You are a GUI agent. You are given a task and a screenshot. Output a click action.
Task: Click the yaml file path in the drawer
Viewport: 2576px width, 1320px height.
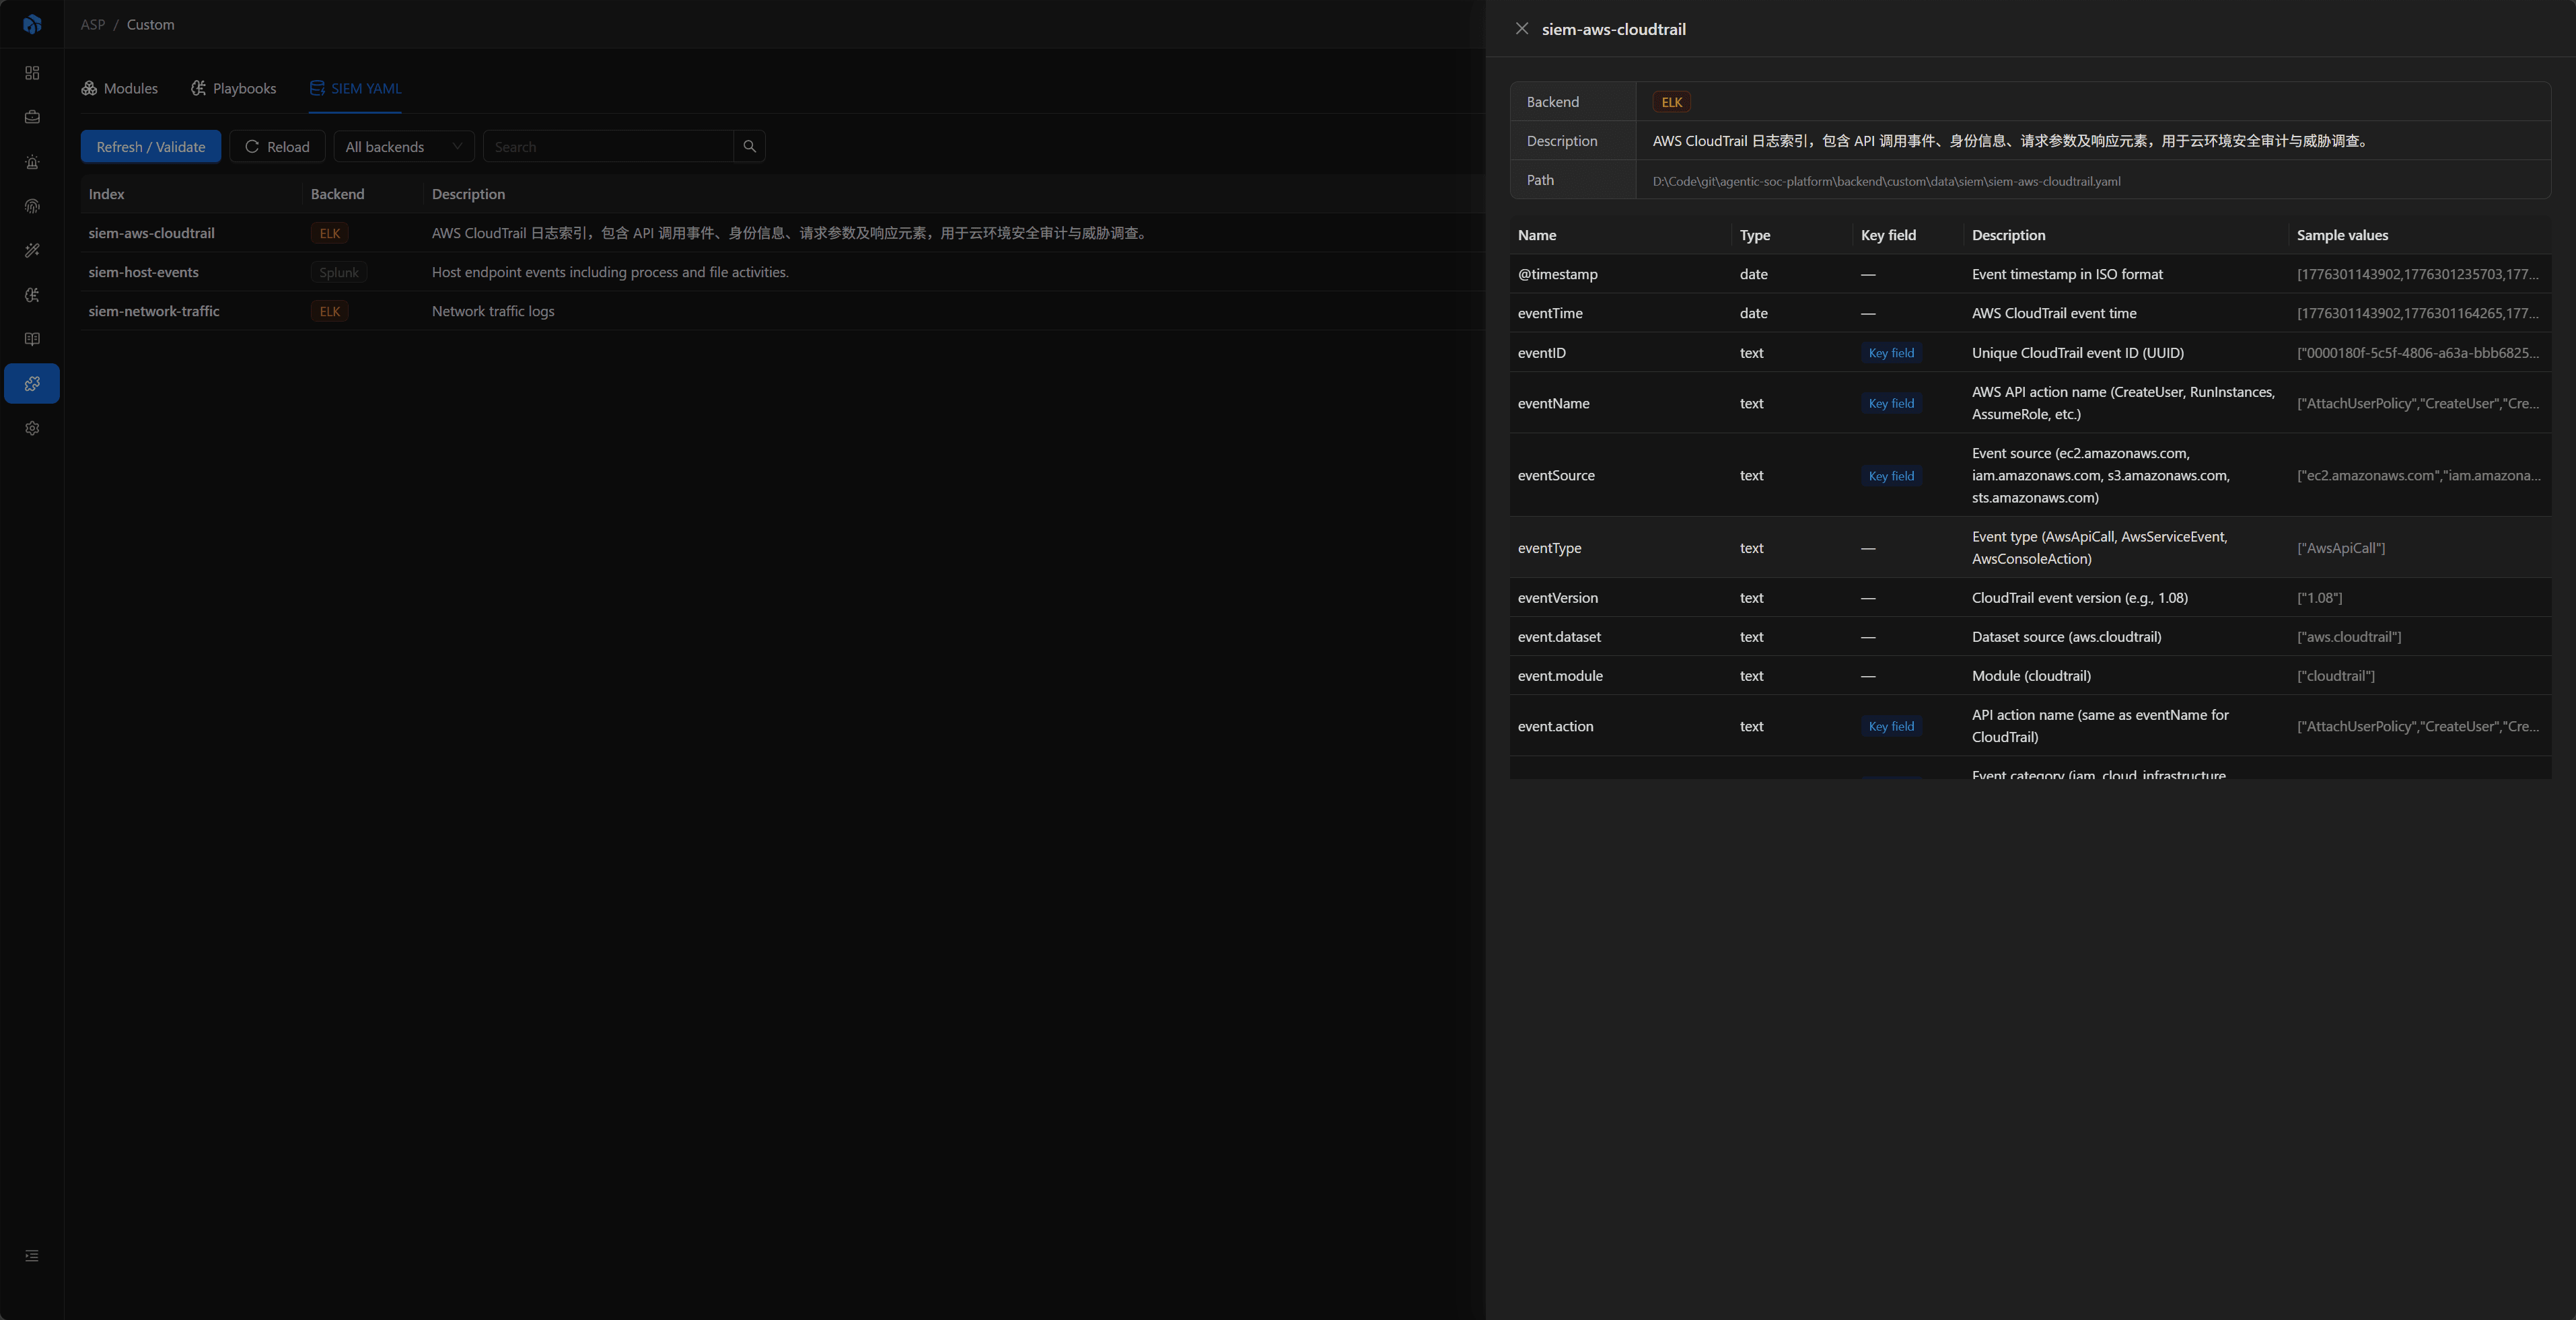point(1886,181)
